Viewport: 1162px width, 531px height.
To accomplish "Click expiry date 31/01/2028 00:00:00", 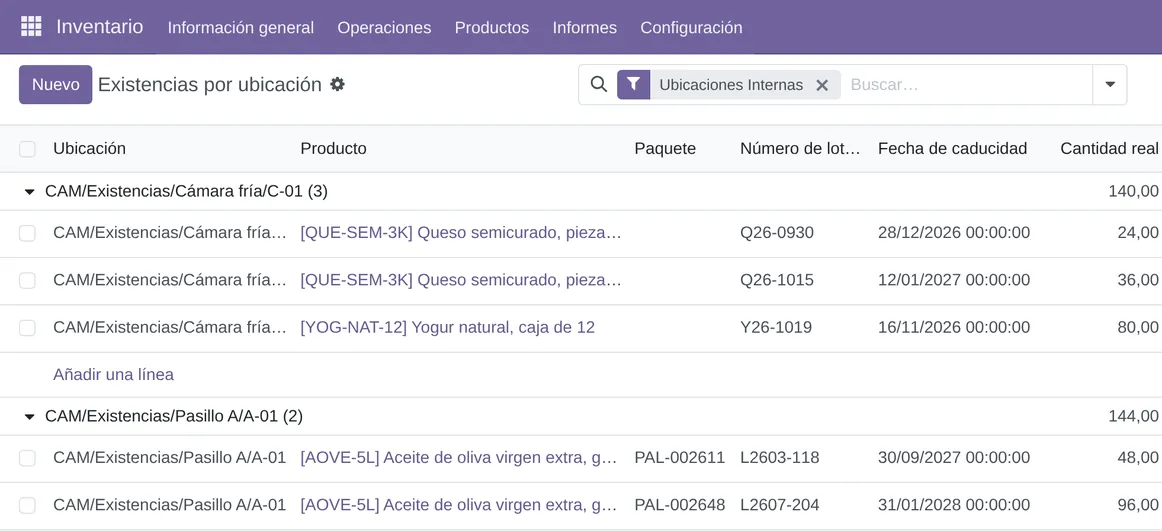I will coord(954,506).
